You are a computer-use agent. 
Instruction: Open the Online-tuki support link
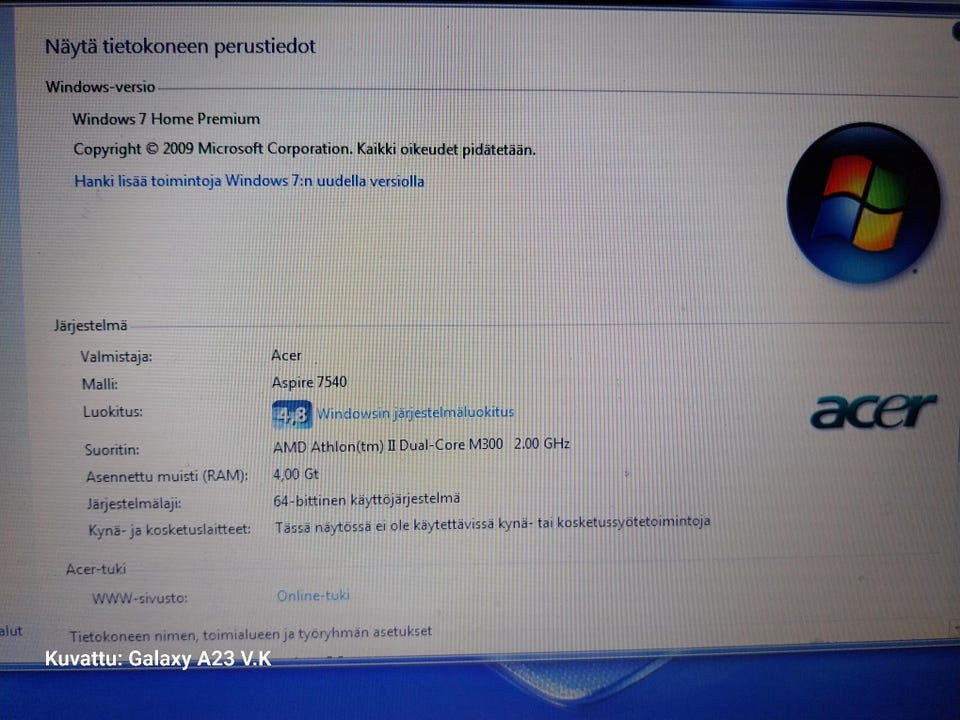tap(313, 596)
